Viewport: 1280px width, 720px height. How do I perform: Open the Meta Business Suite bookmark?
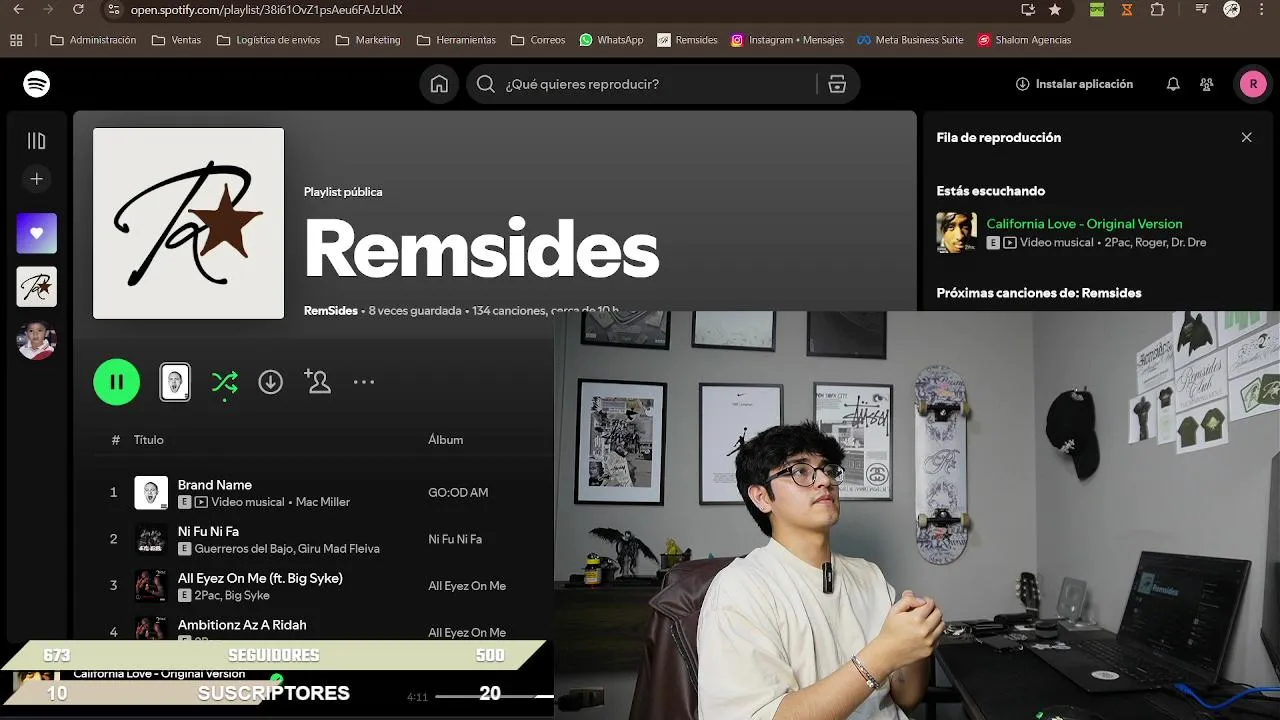911,40
